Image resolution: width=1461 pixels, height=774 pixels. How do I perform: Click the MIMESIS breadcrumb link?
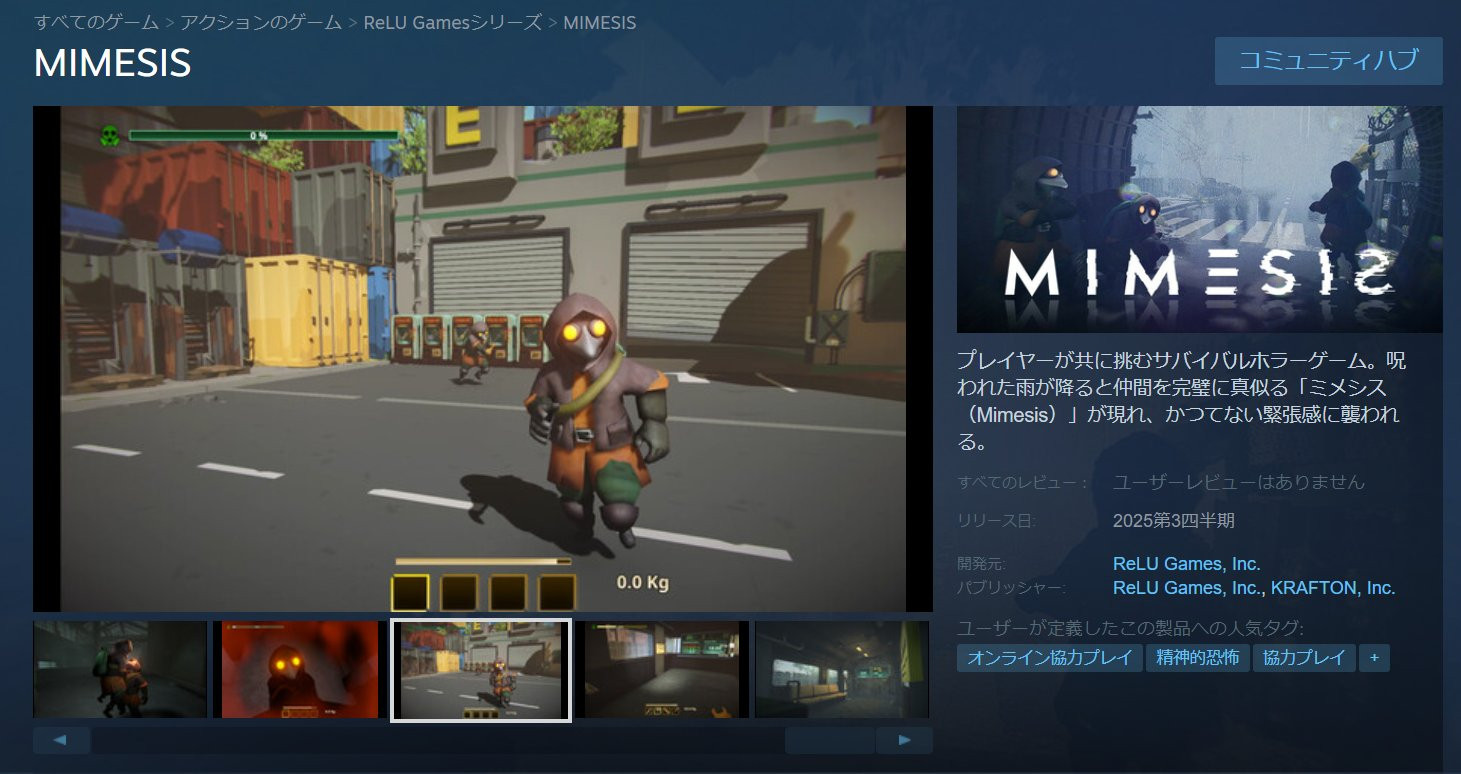pos(599,22)
